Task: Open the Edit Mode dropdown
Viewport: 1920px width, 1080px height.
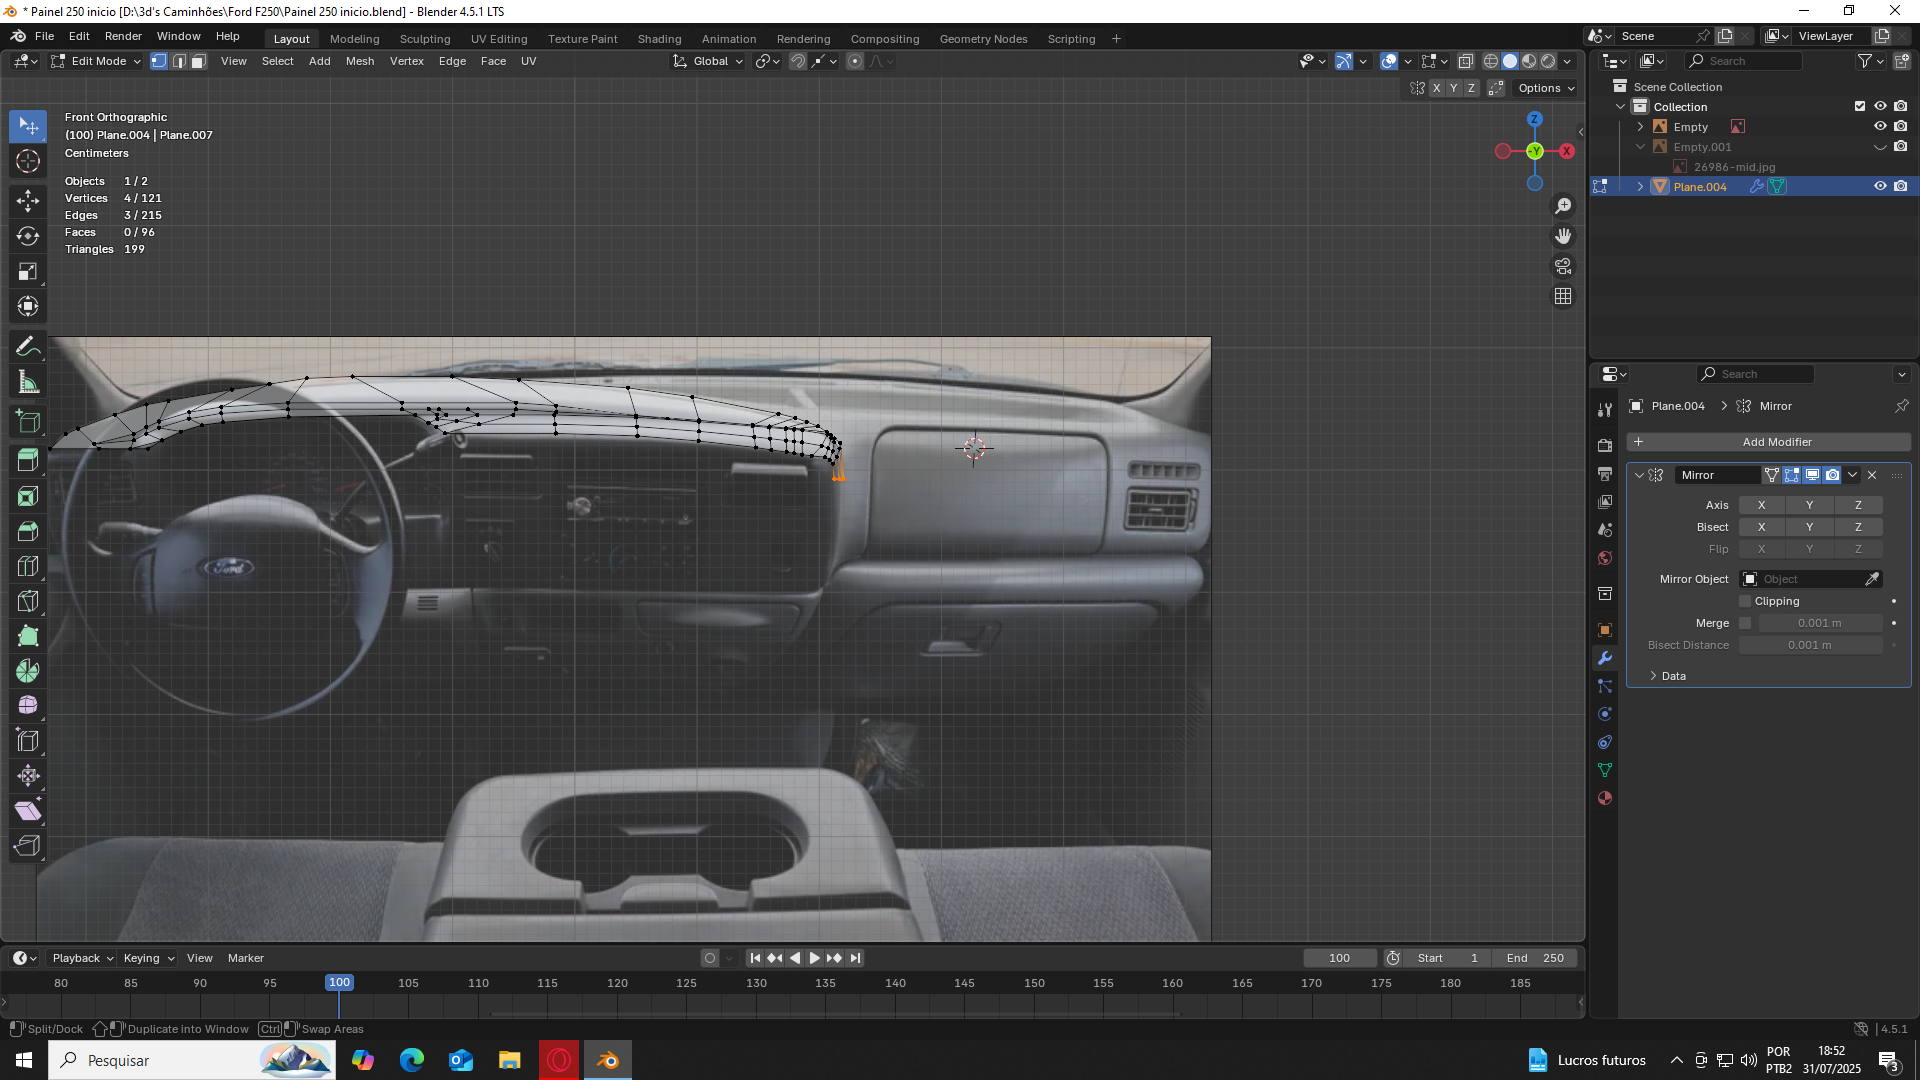Action: [97, 62]
